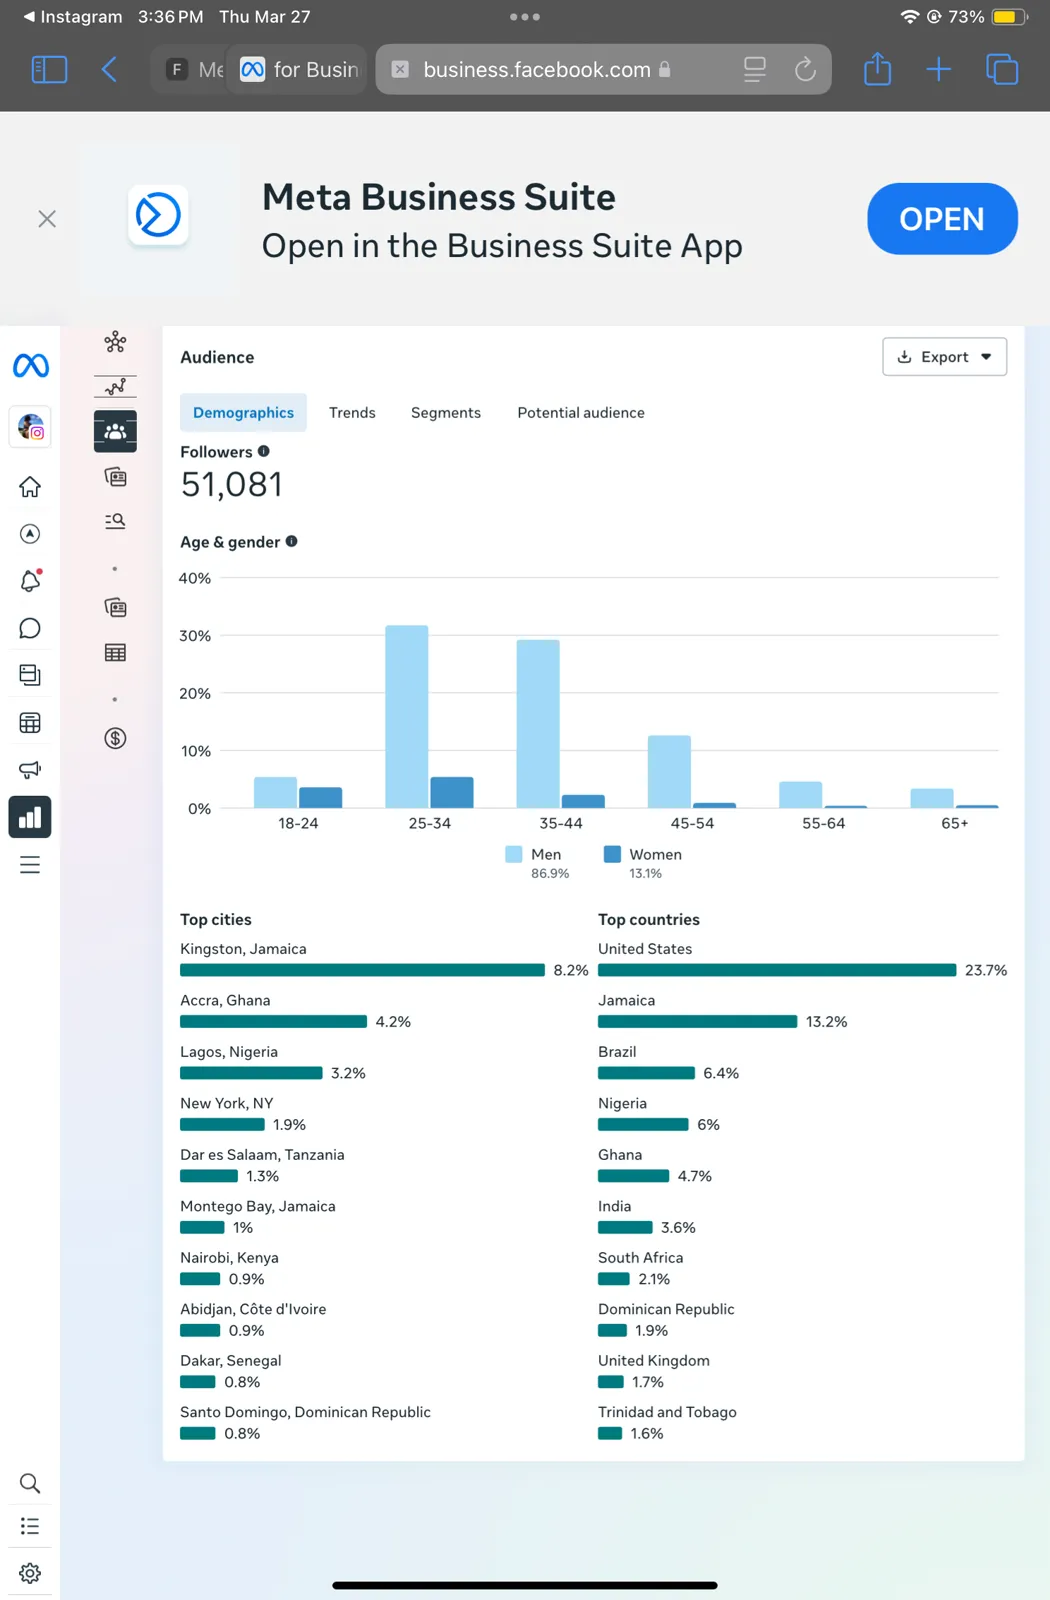Toggle the Safari sidebar
The height and width of the screenshot is (1600, 1050).
[x=50, y=69]
